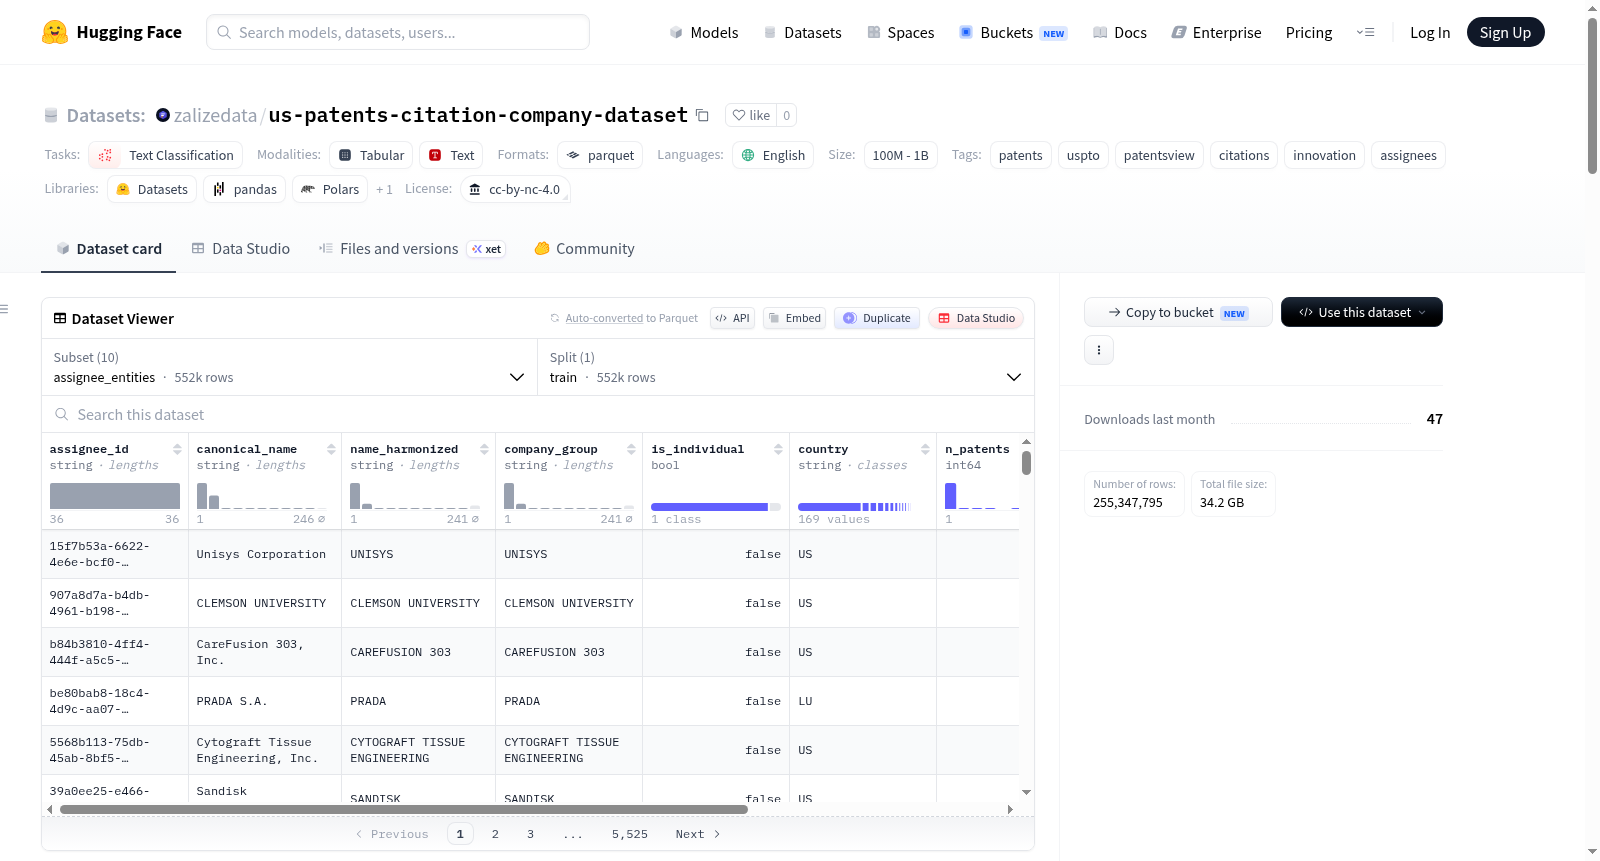Select the English language tag
This screenshot has width=1600, height=861.
point(773,155)
